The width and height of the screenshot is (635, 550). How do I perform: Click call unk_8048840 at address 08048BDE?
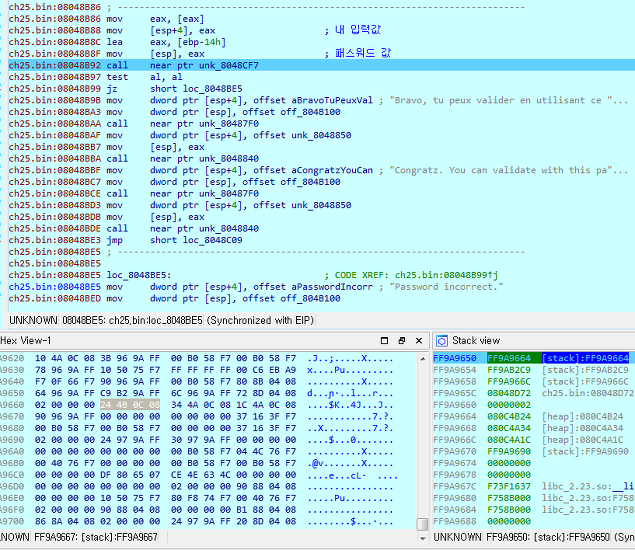(182, 228)
